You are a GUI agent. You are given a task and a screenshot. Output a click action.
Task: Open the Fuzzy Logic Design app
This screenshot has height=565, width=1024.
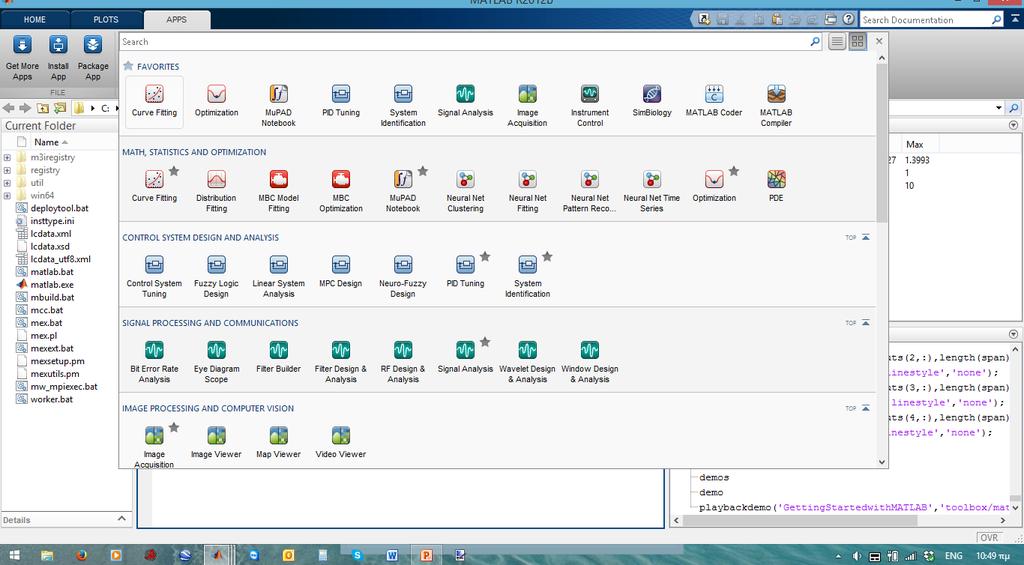click(216, 276)
